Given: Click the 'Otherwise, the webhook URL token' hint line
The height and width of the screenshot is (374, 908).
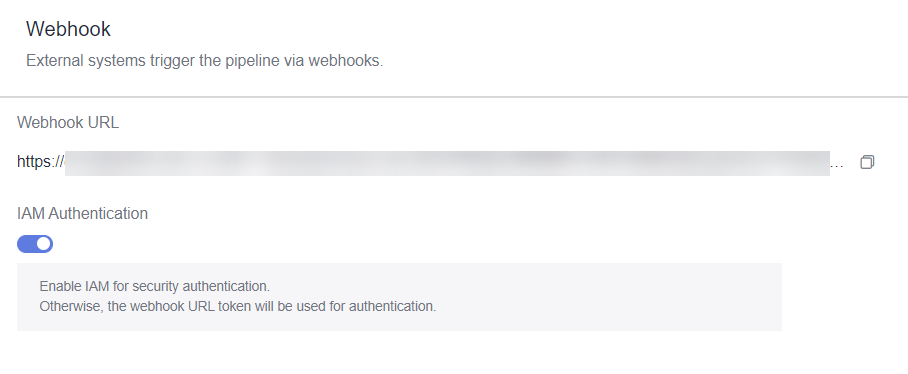Looking at the screenshot, I should [237, 306].
